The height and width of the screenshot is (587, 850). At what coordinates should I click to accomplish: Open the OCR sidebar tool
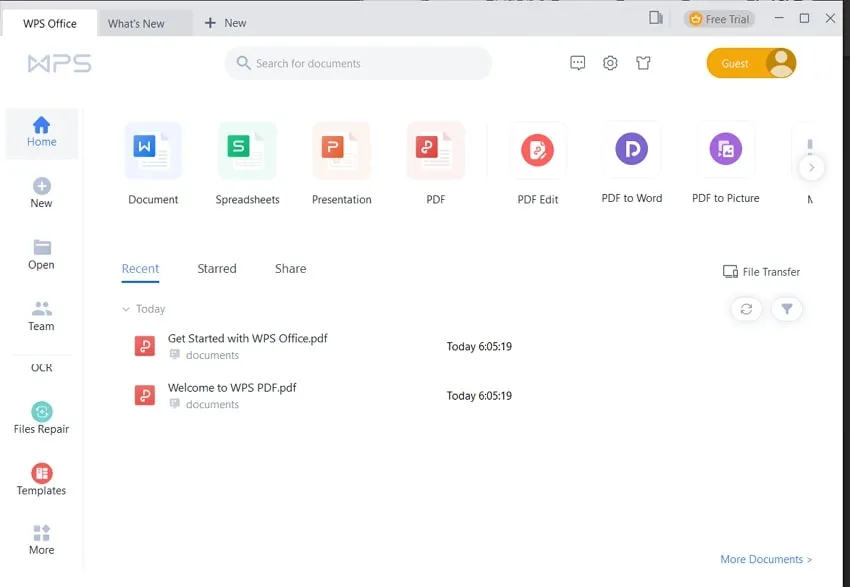click(42, 367)
